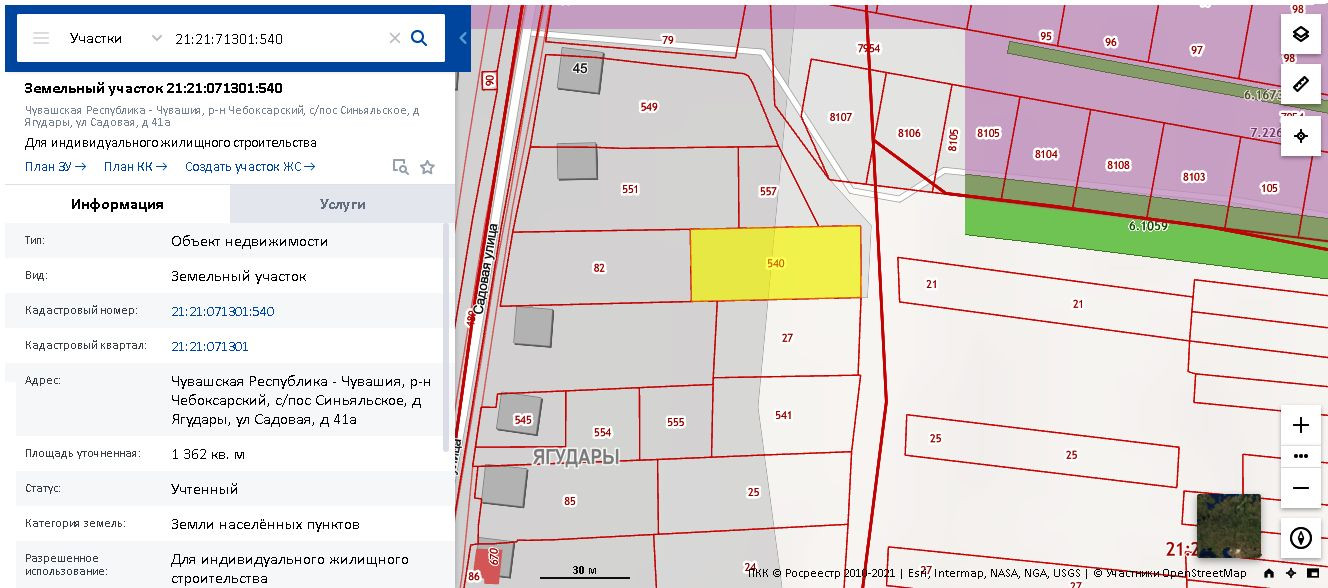Click parcel label 8107 on the map

(841, 117)
